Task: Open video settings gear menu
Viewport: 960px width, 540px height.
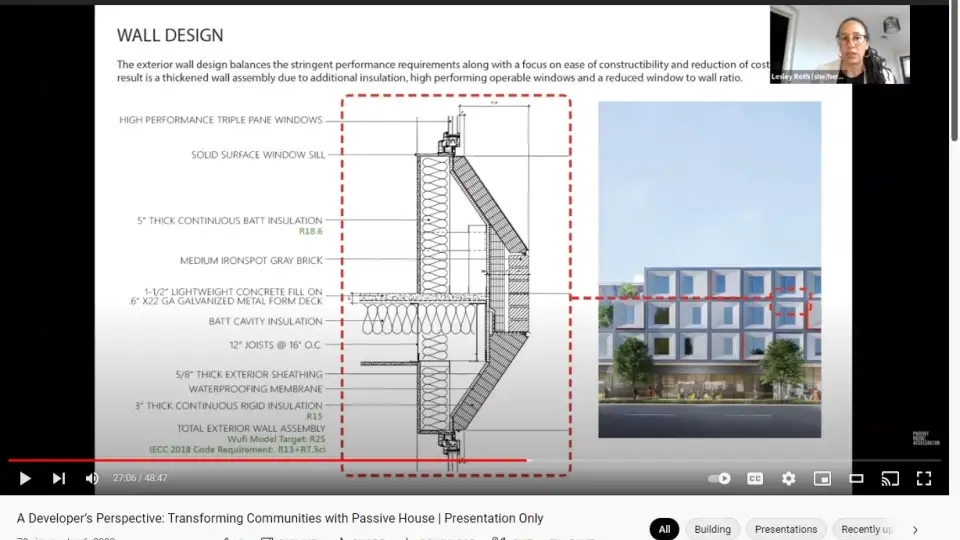Action: (789, 479)
